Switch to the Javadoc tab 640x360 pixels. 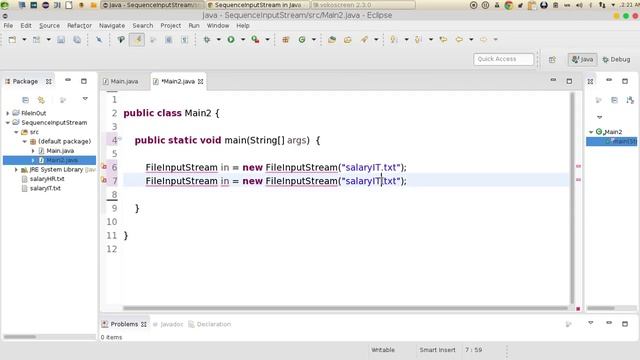[168, 324]
